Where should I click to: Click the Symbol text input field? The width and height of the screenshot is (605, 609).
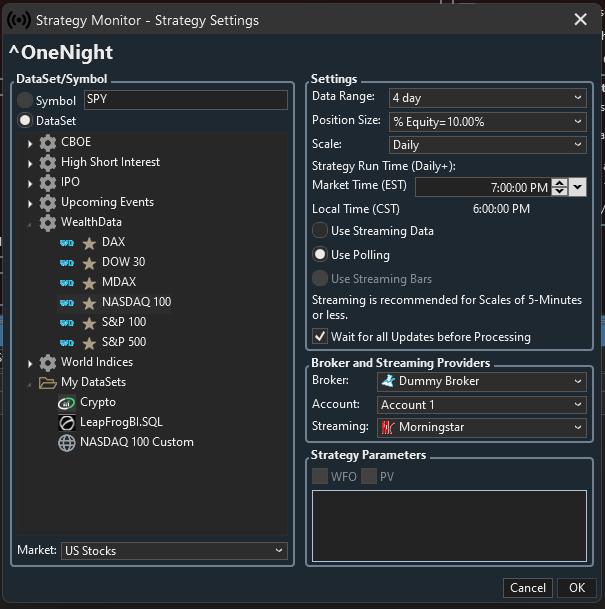pyautogui.click(x=185, y=100)
